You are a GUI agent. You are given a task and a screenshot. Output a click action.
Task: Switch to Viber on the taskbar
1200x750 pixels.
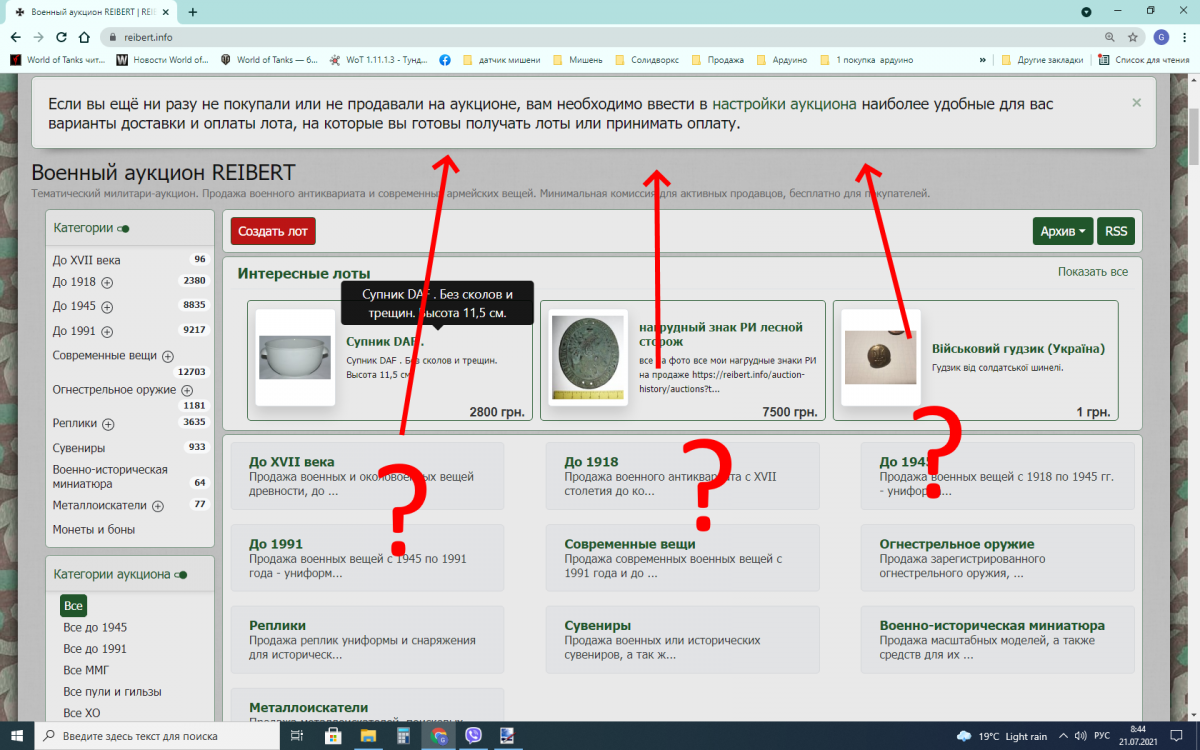[x=473, y=735]
